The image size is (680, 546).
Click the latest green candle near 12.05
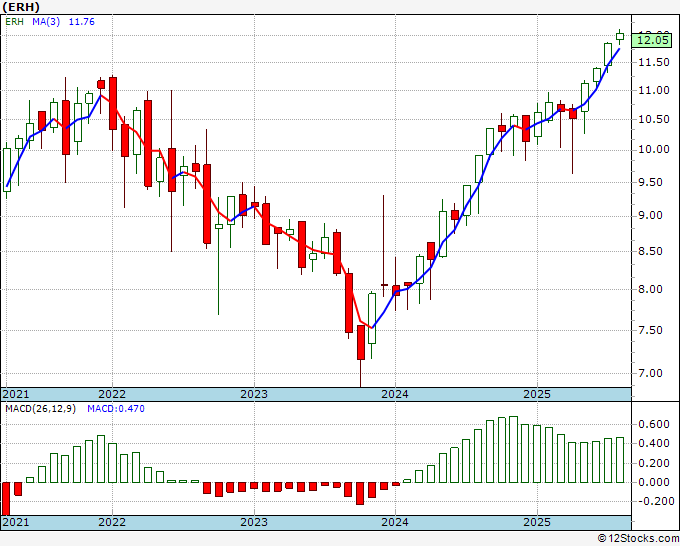pos(620,36)
